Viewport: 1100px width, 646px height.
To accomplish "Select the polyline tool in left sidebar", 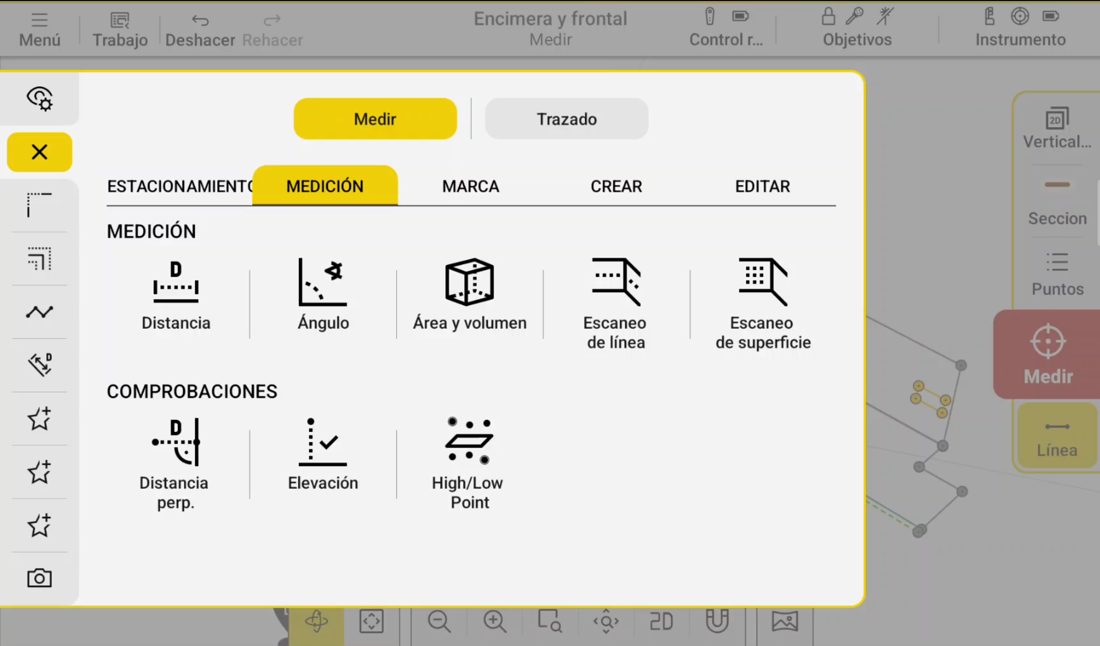I will point(39,312).
